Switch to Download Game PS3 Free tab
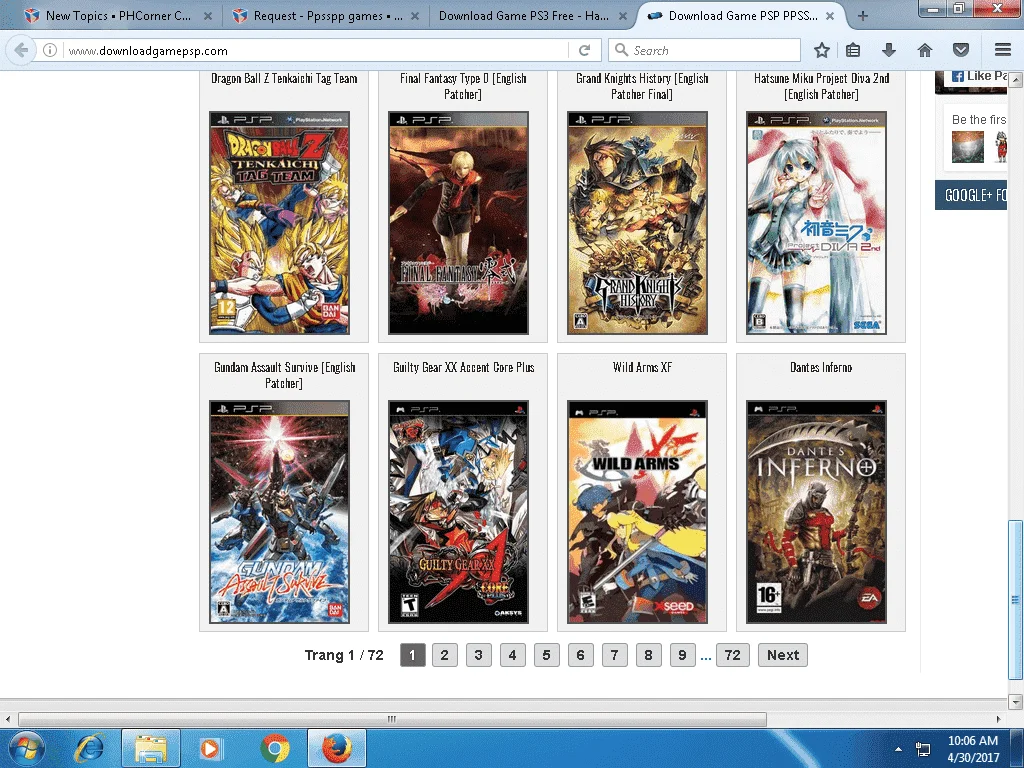 pyautogui.click(x=532, y=16)
